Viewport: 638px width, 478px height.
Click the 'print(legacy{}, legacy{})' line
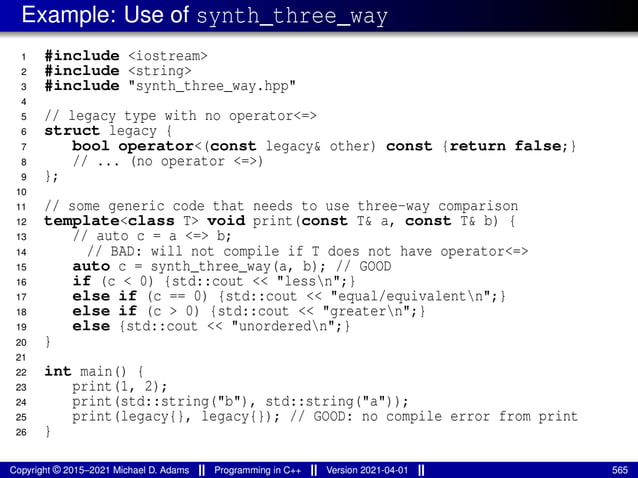[x=325, y=417]
